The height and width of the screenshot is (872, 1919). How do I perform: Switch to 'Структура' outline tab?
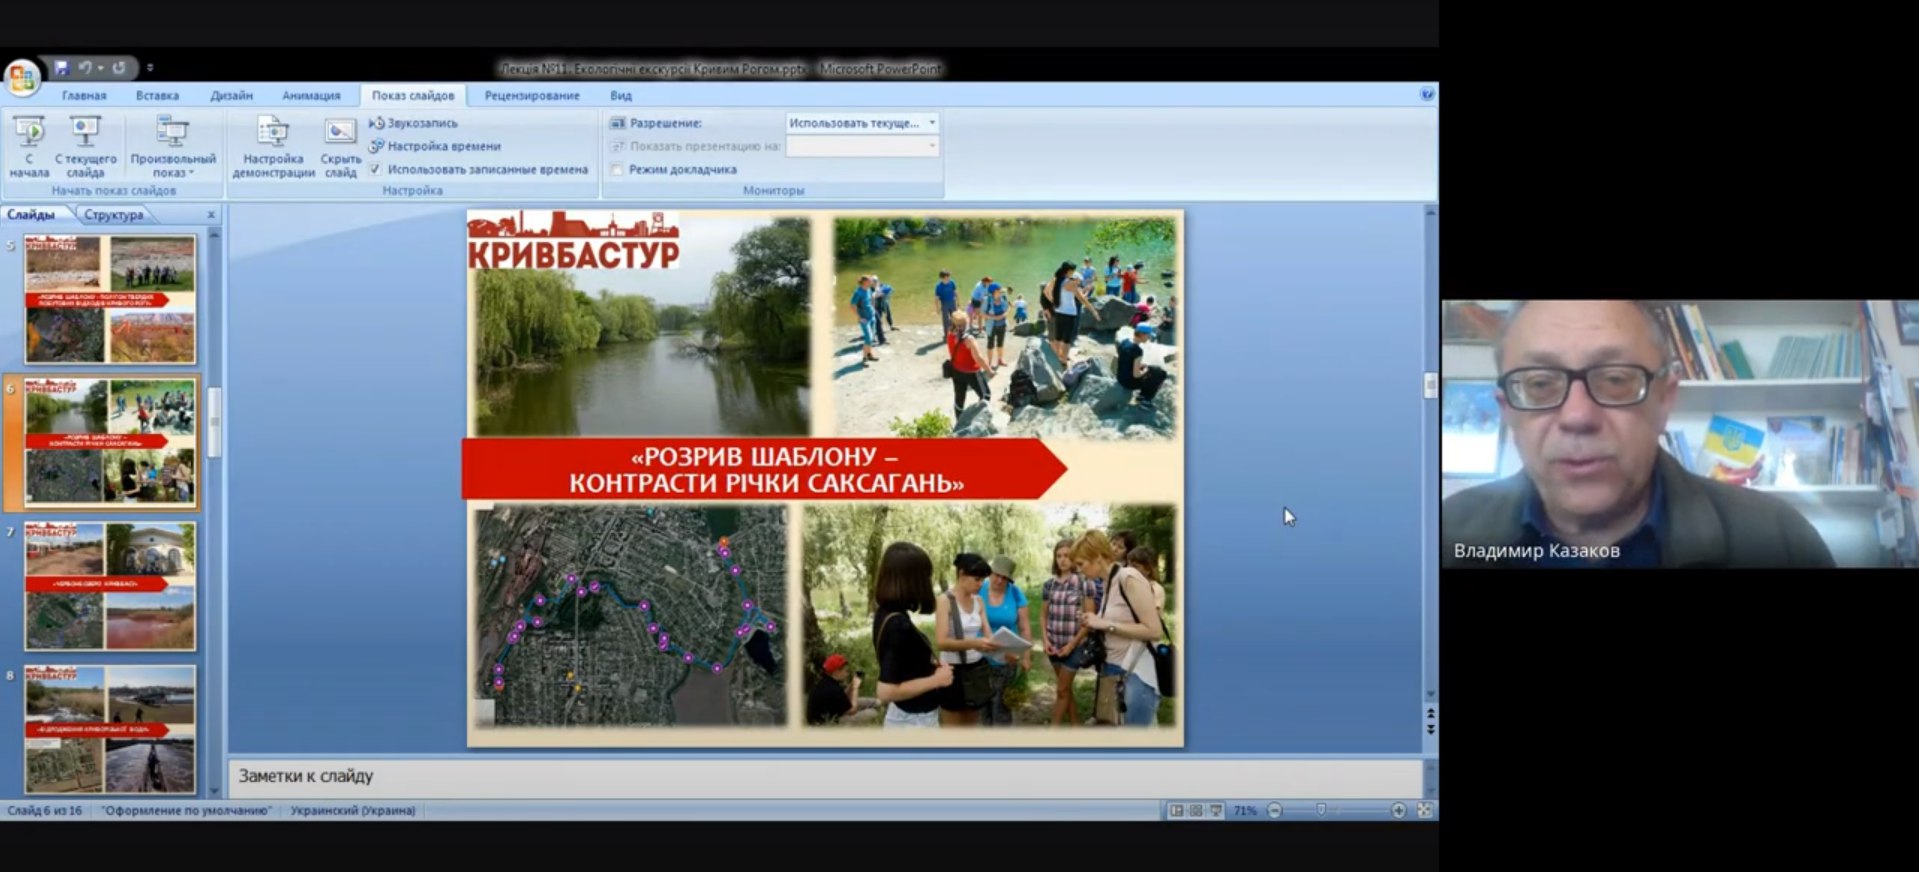coord(114,214)
